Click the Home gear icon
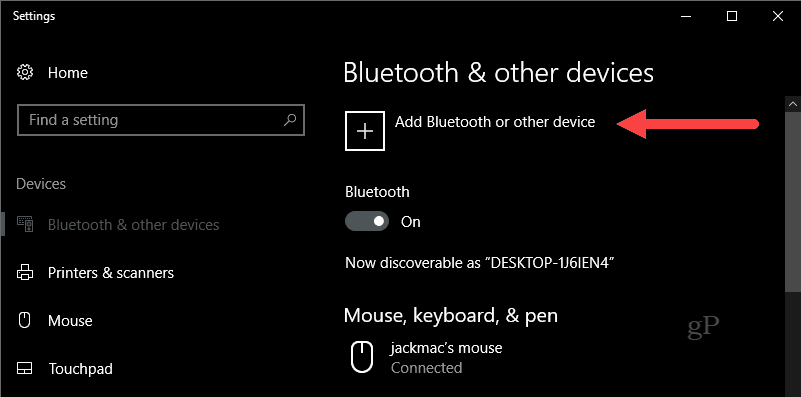Viewport: 801px width, 397px height. (25, 73)
